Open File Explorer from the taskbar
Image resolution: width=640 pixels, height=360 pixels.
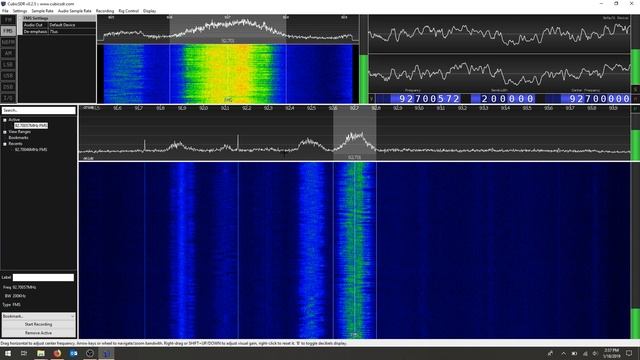tap(41, 353)
